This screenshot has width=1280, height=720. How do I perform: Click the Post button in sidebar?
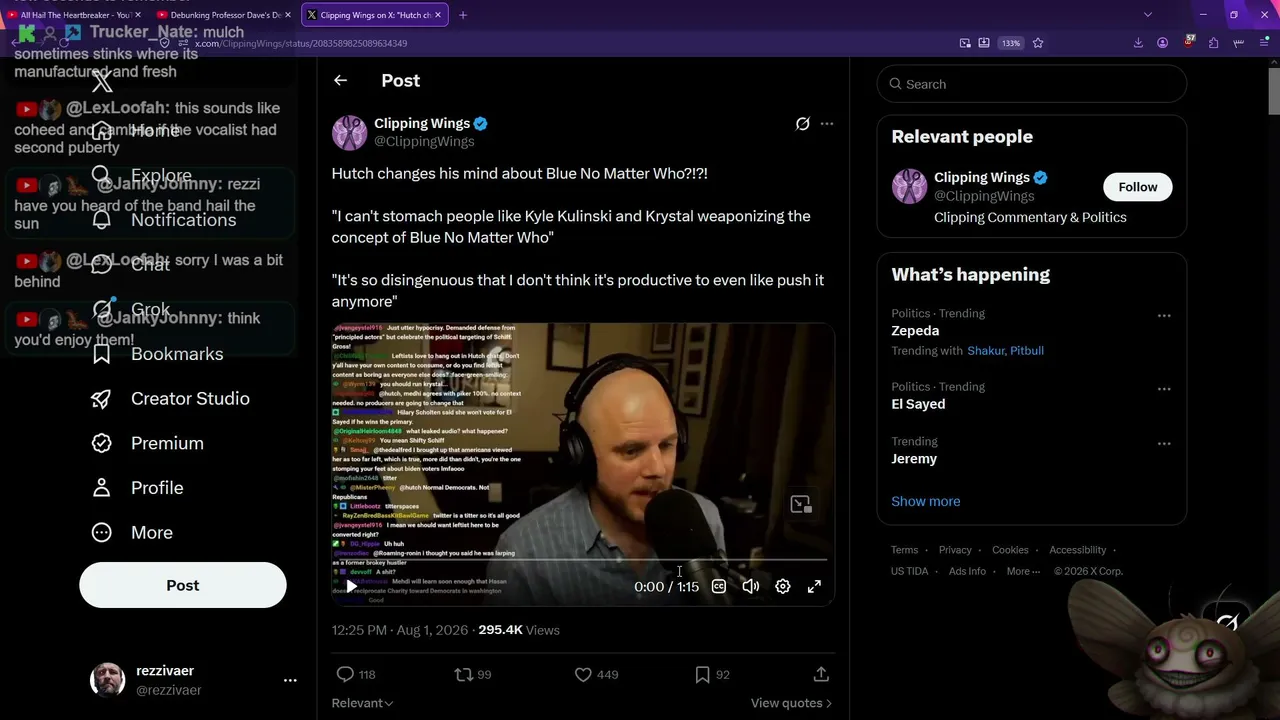pos(183,585)
